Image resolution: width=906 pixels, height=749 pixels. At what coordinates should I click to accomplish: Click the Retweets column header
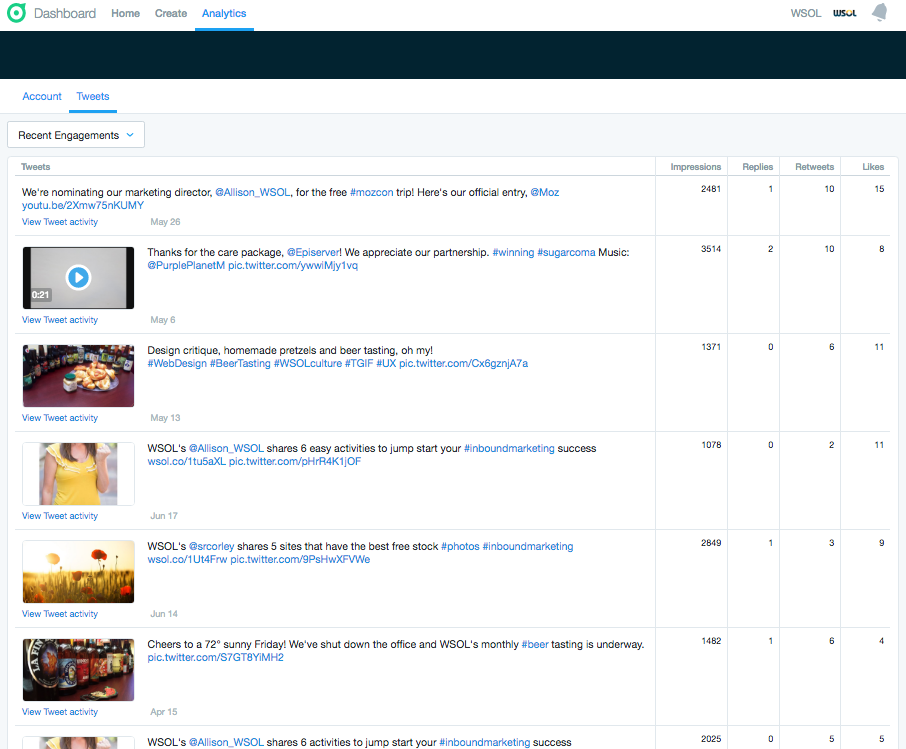click(x=814, y=167)
